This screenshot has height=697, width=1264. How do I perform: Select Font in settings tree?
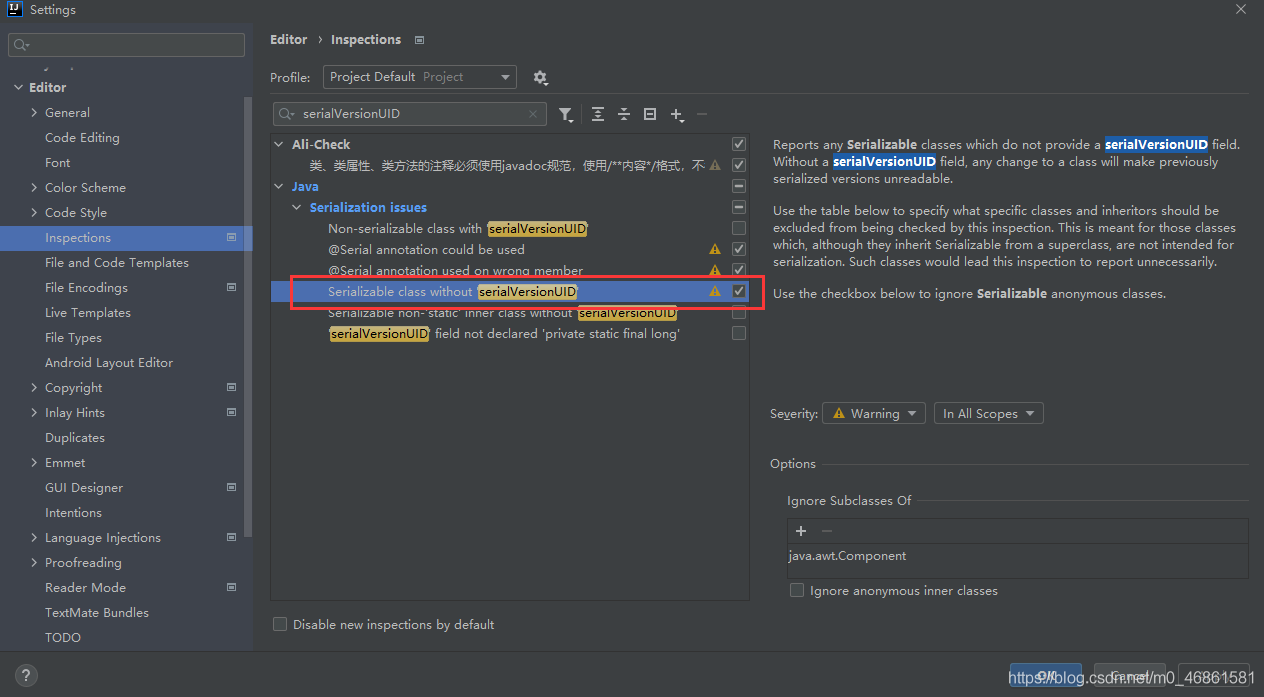pos(58,163)
